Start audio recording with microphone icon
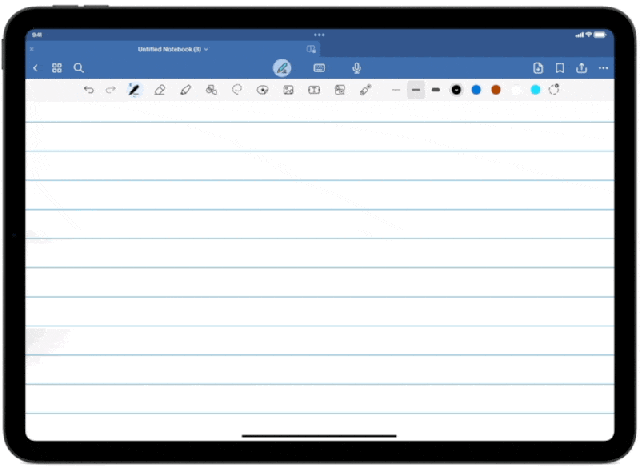This screenshot has height=470, width=640. (356, 68)
